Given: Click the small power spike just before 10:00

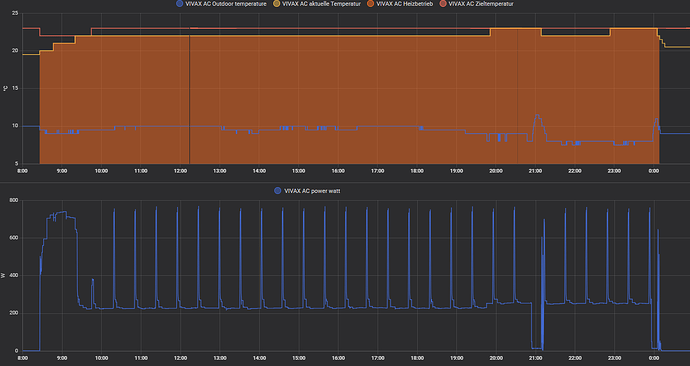Looking at the screenshot, I should tap(92, 280).
